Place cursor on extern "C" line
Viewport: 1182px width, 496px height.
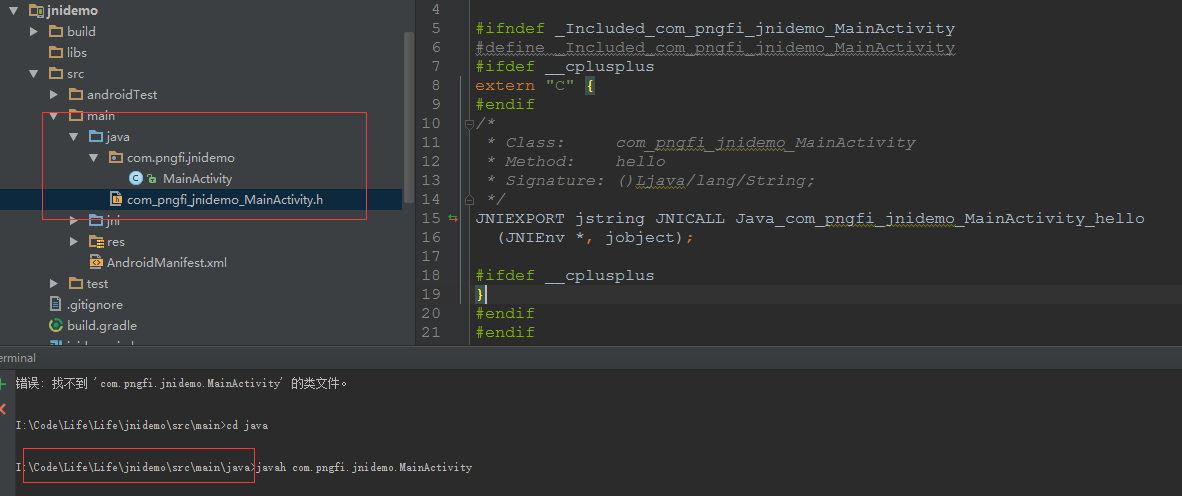tap(535, 86)
